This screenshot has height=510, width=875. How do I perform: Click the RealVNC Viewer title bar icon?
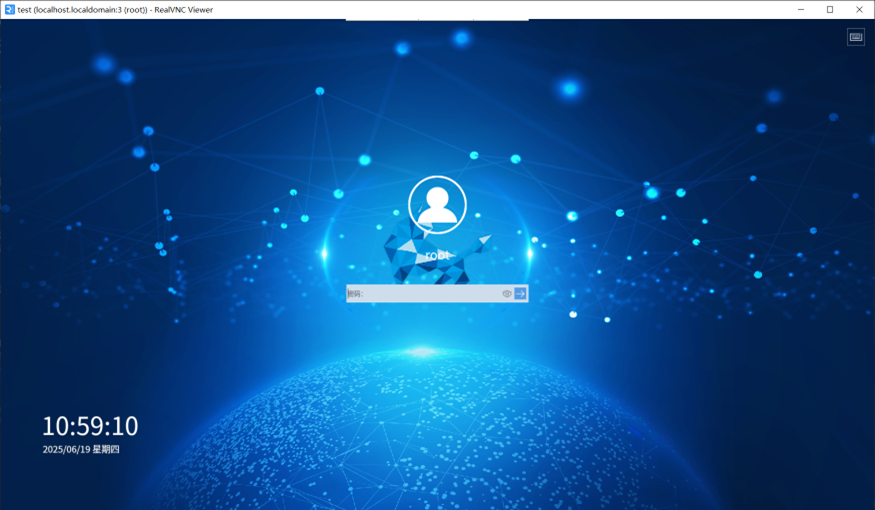click(9, 9)
